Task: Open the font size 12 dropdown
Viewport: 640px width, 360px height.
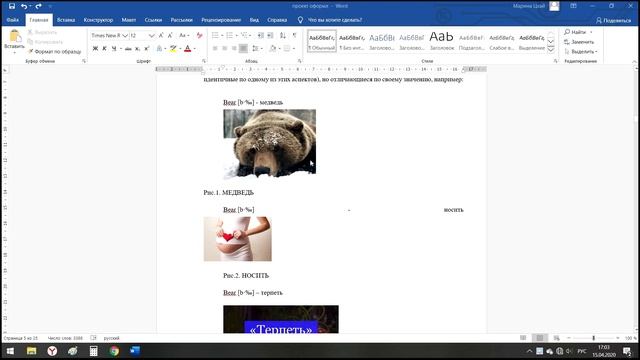Action: coord(151,36)
